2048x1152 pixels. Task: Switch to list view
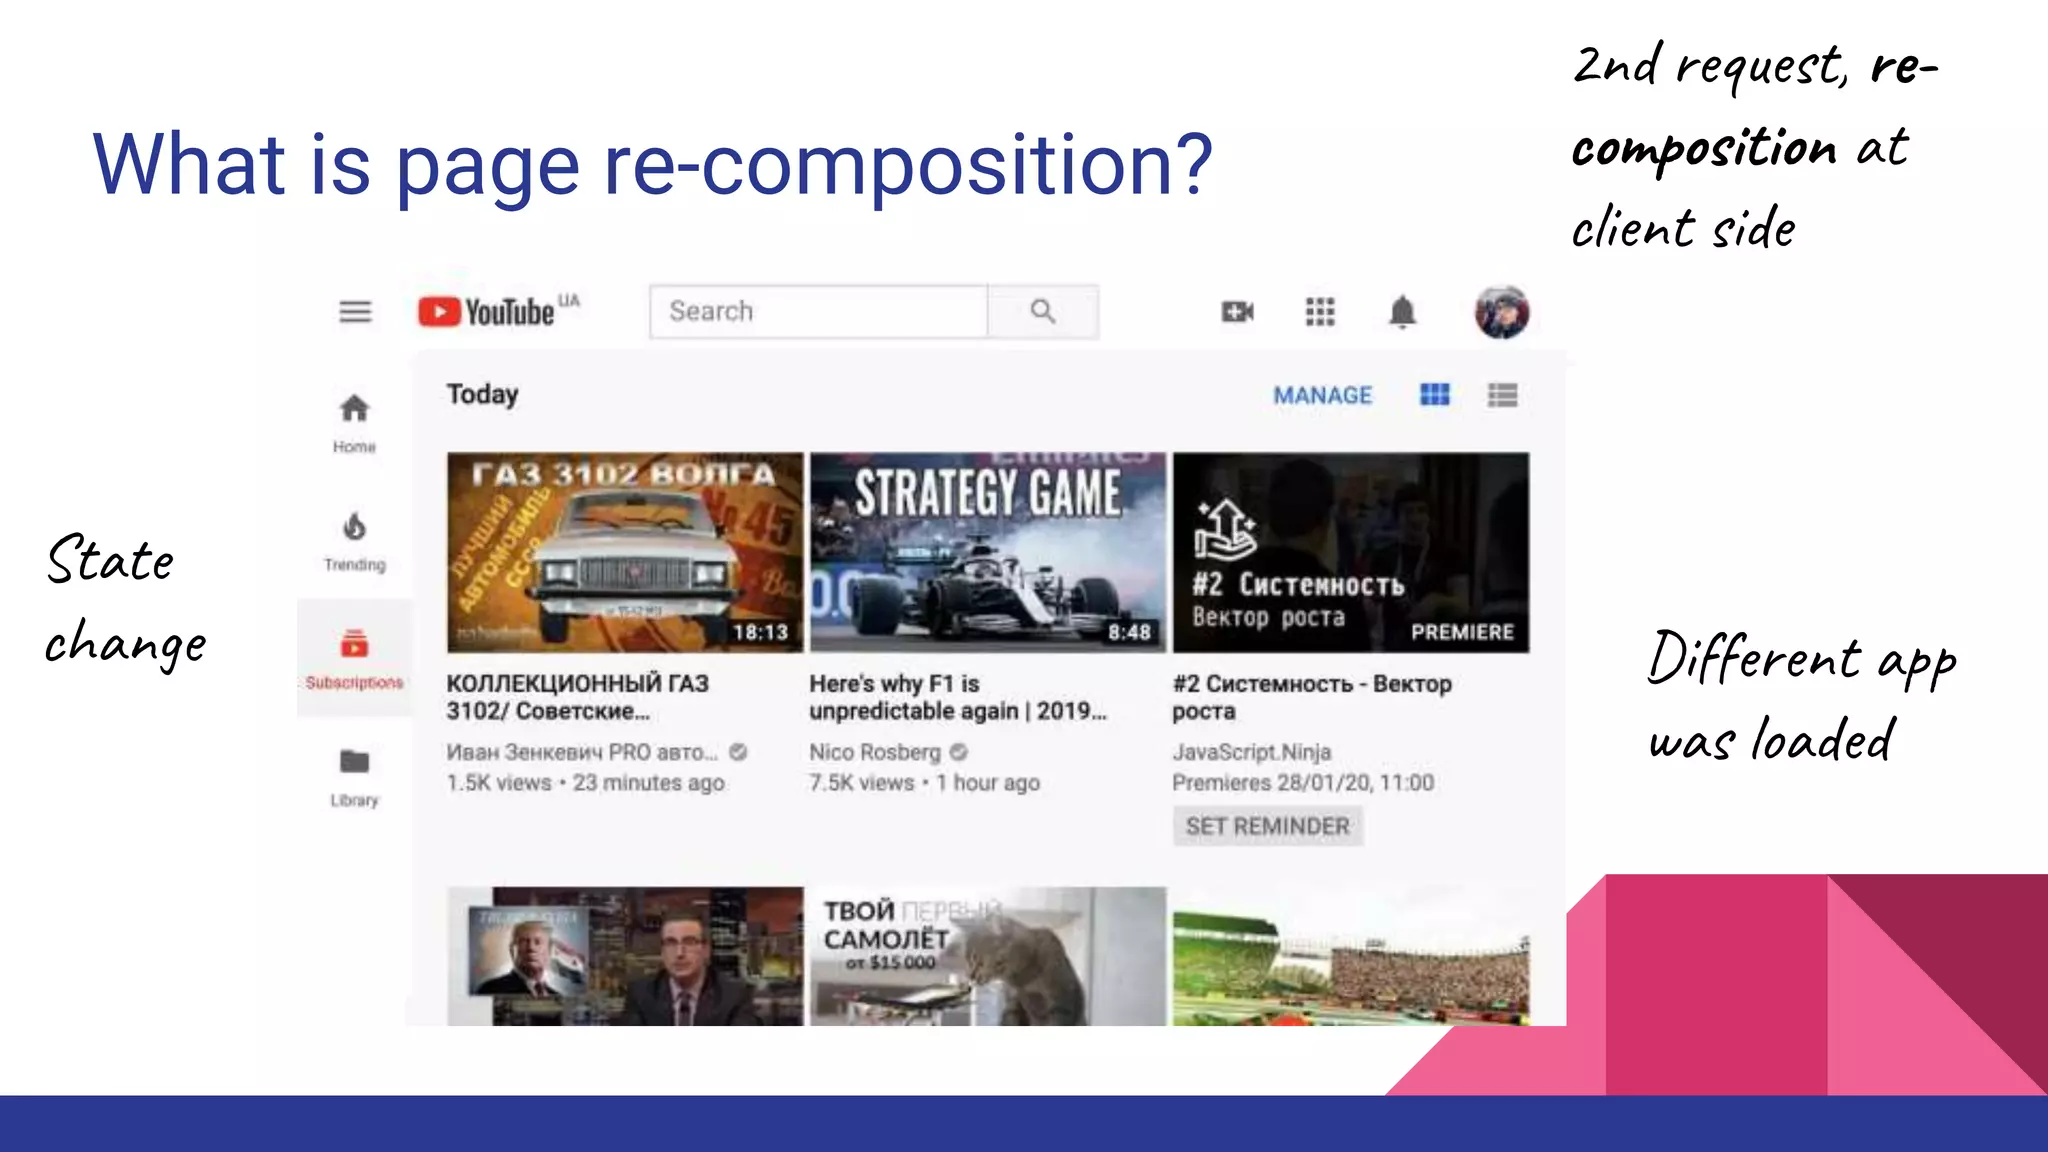(x=1502, y=395)
